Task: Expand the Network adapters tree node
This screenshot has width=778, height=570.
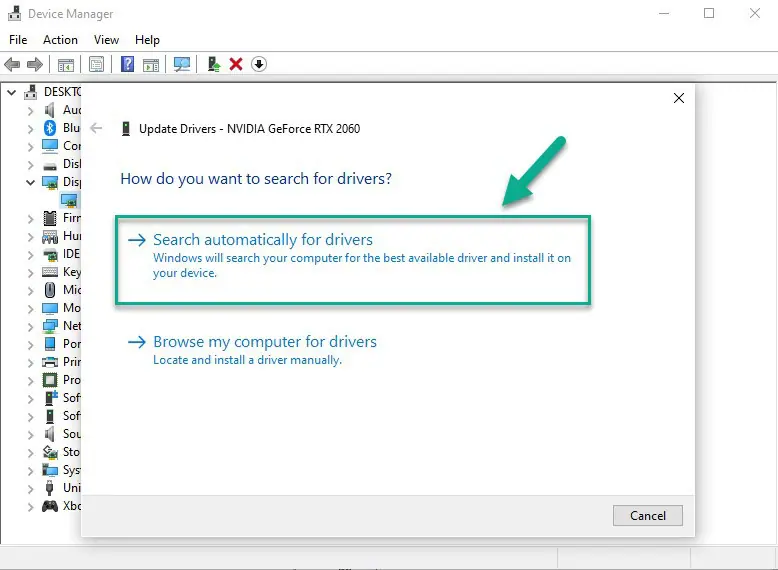Action: 30,327
